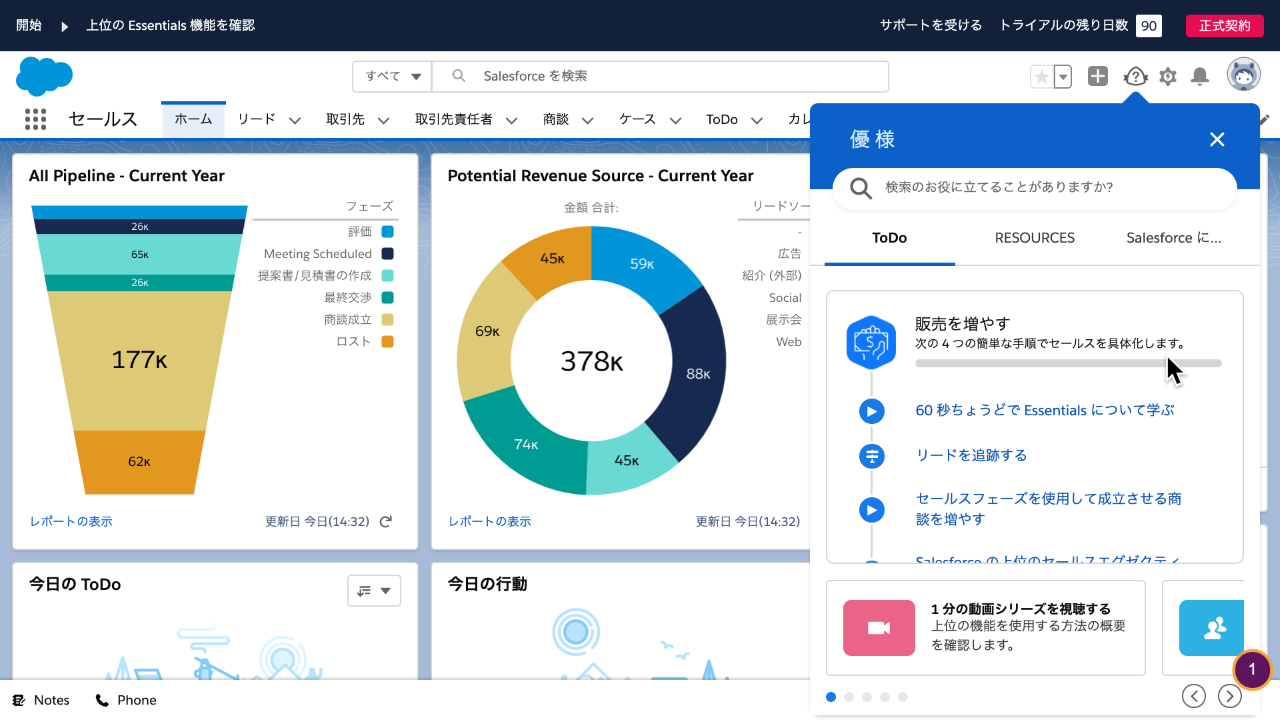The width and height of the screenshot is (1280, 720).
Task: Open the Setup gear icon
Action: click(x=1168, y=76)
